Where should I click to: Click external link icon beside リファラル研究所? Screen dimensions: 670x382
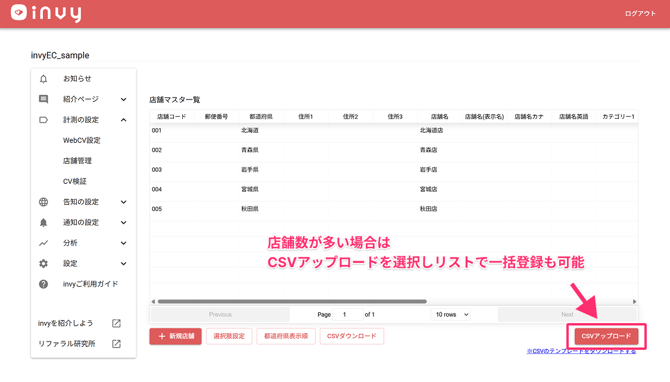(x=116, y=344)
